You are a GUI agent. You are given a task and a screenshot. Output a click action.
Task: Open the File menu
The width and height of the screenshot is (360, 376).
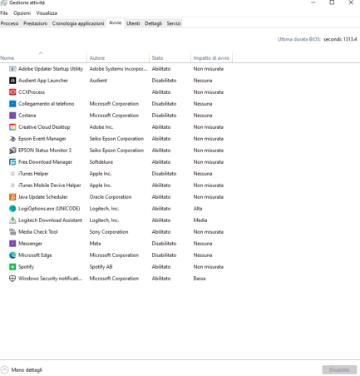[4, 13]
